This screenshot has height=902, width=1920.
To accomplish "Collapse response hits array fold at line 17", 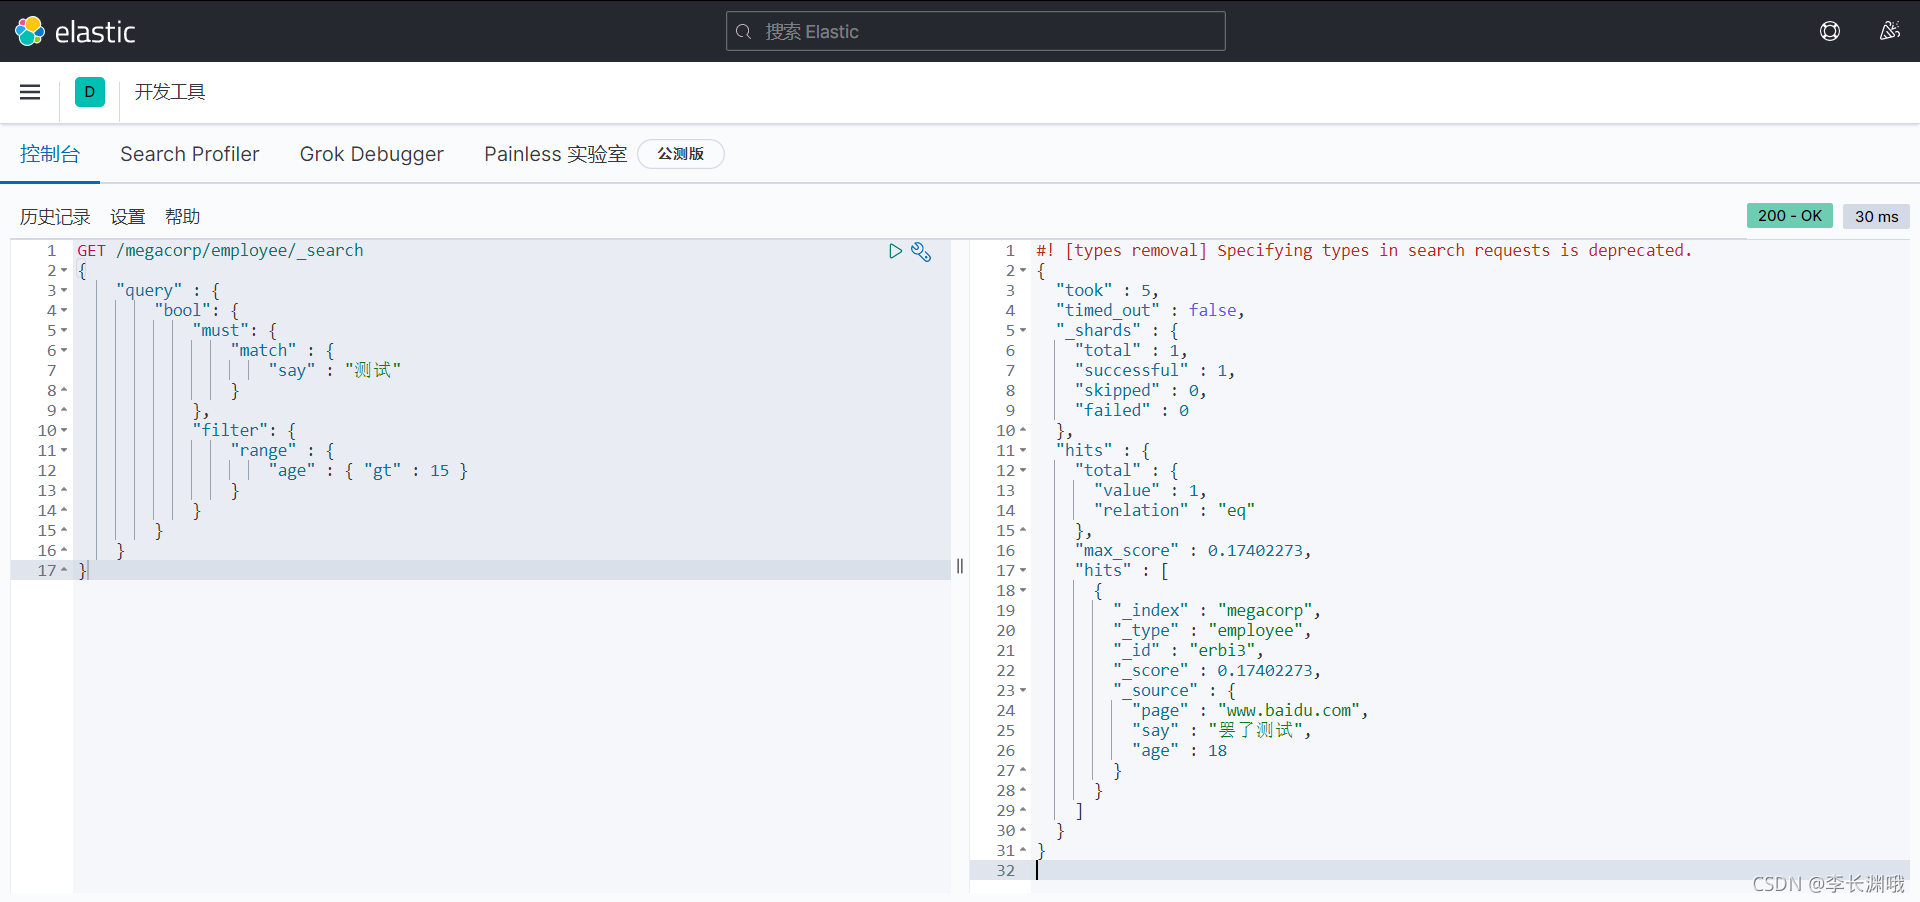I will pyautogui.click(x=1023, y=571).
